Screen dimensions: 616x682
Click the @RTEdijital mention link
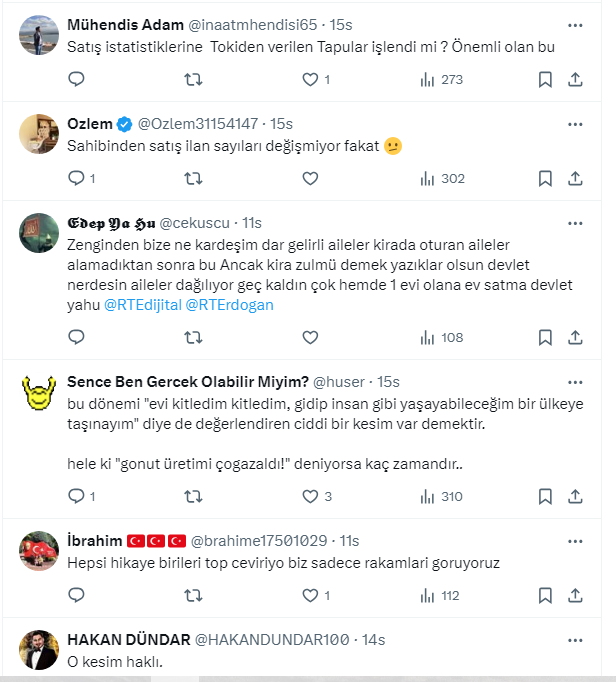point(142,305)
